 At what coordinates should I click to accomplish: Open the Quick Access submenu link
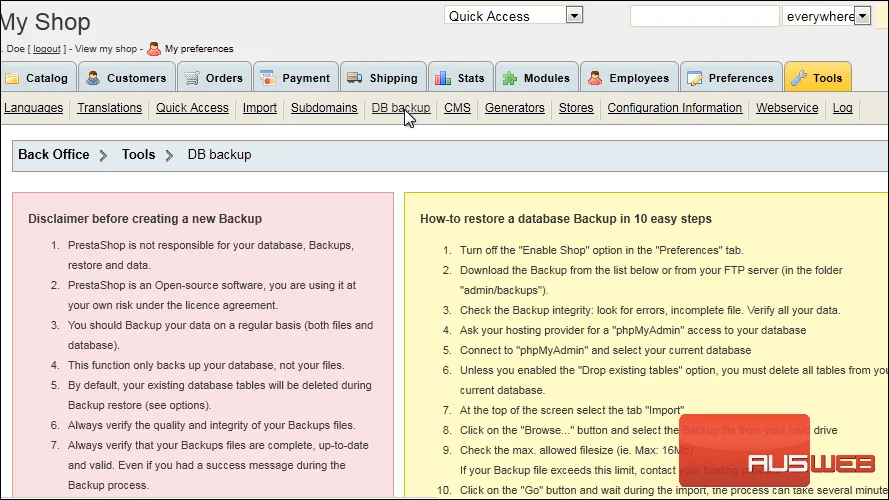[x=192, y=108]
